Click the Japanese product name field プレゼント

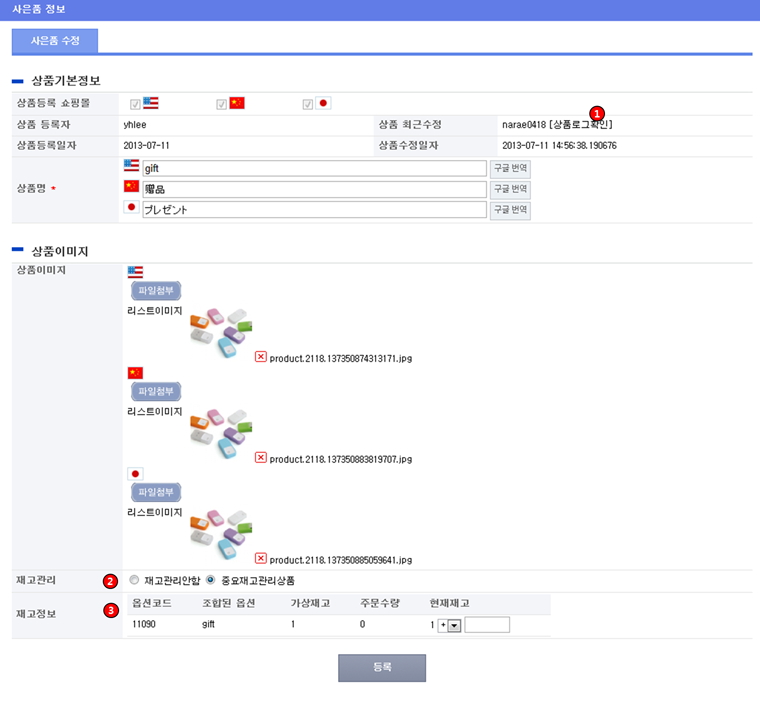(x=314, y=210)
